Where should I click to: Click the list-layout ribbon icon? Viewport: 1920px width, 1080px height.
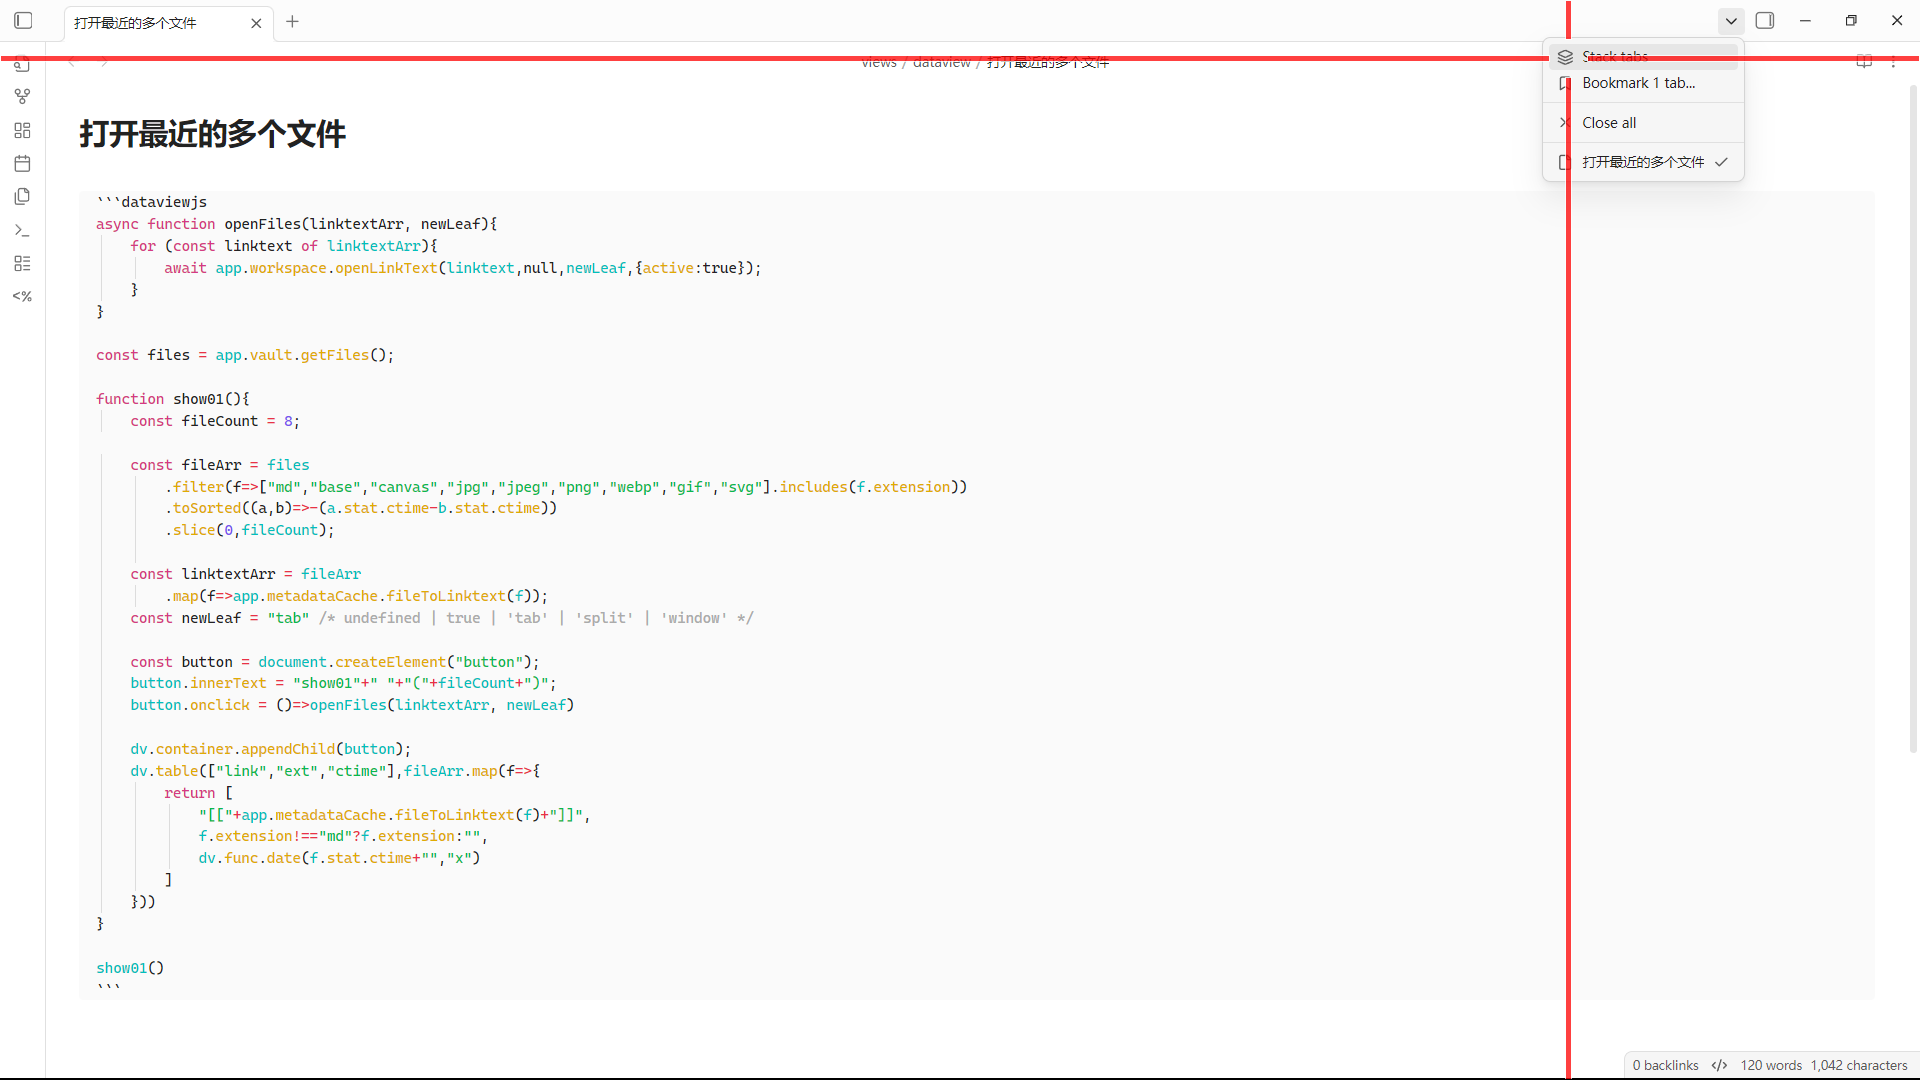click(x=22, y=263)
